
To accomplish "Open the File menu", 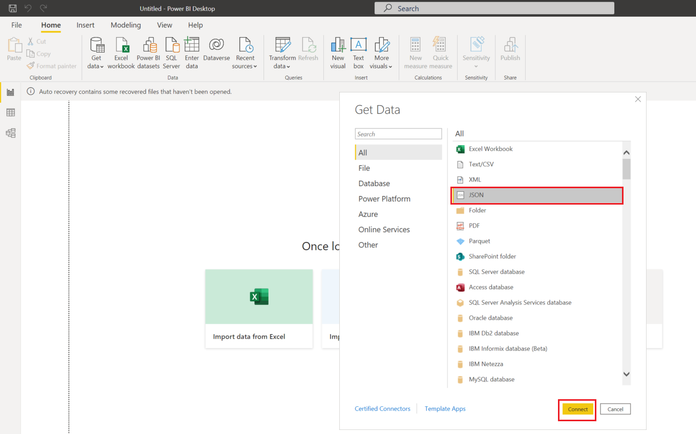I will pos(16,25).
